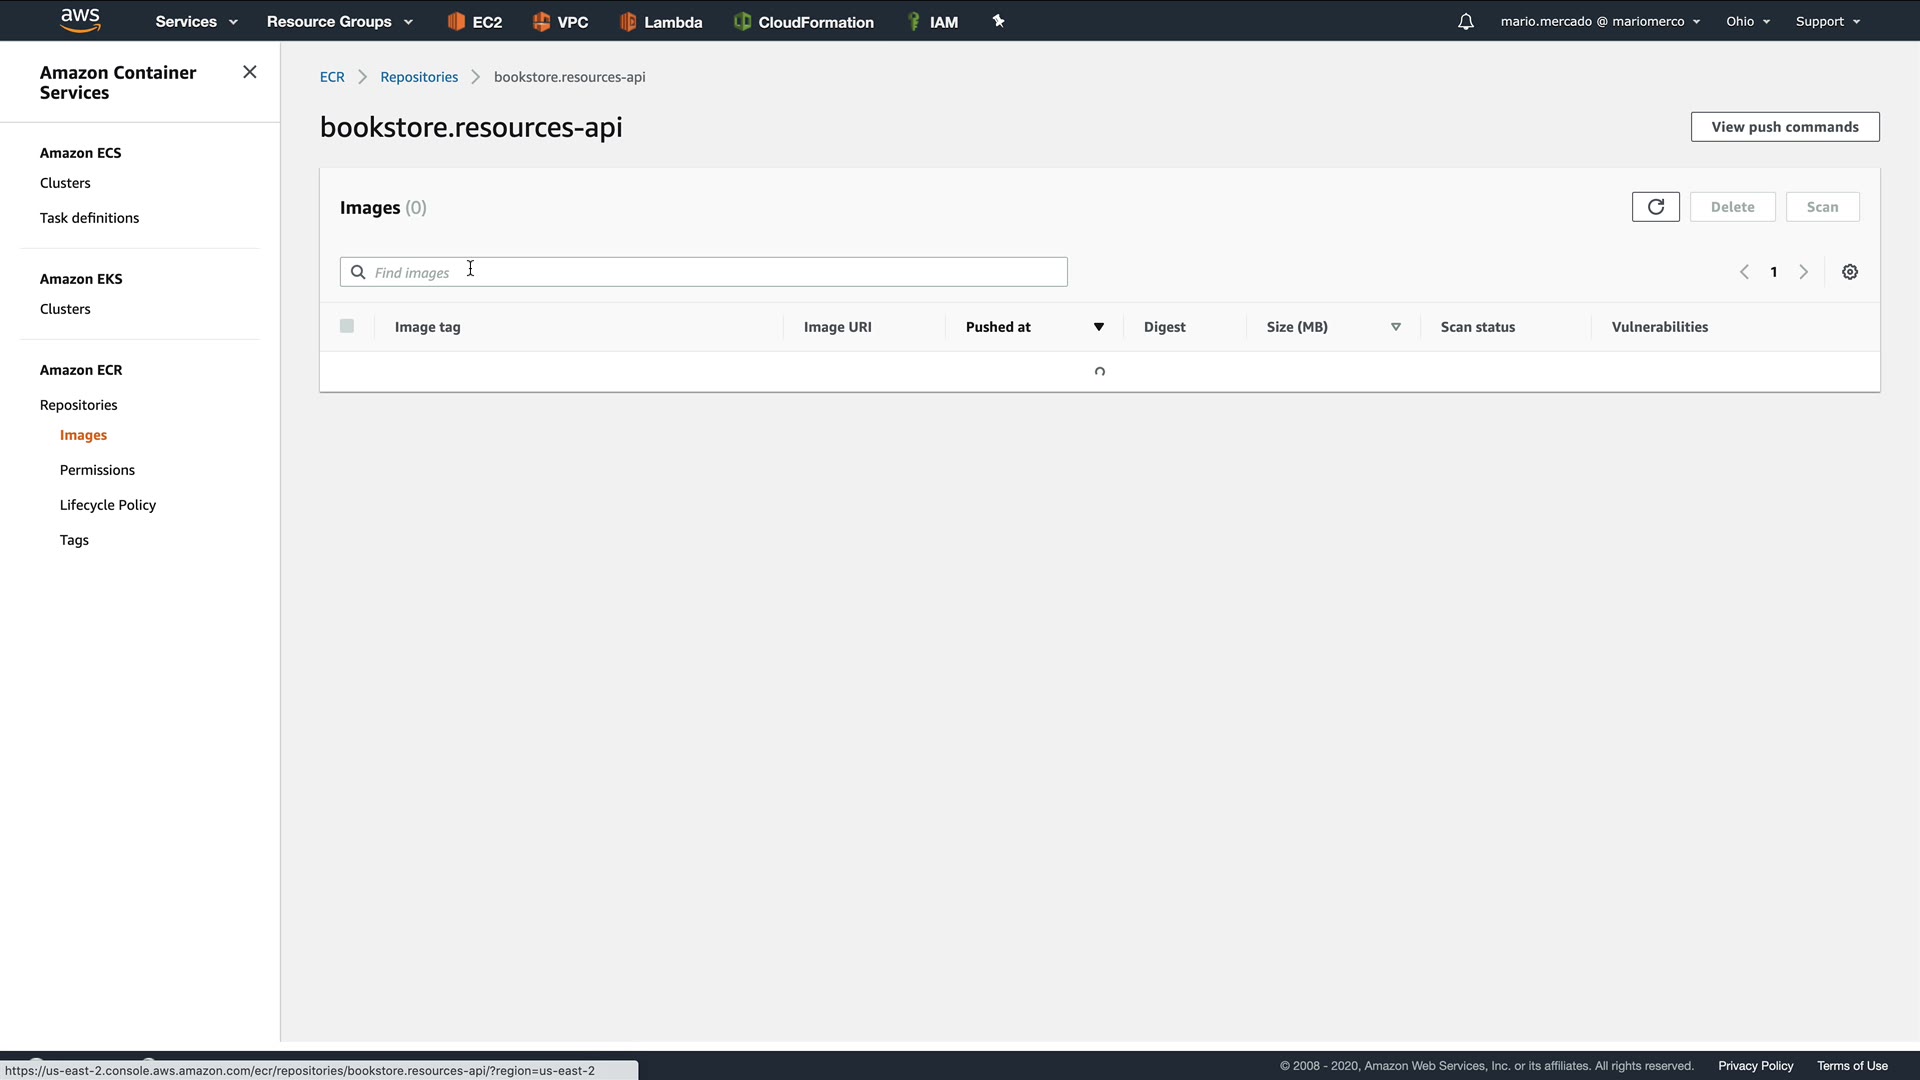Go to Repositories breadcrumb link
Screen dimensions: 1920x1080
coord(419,77)
